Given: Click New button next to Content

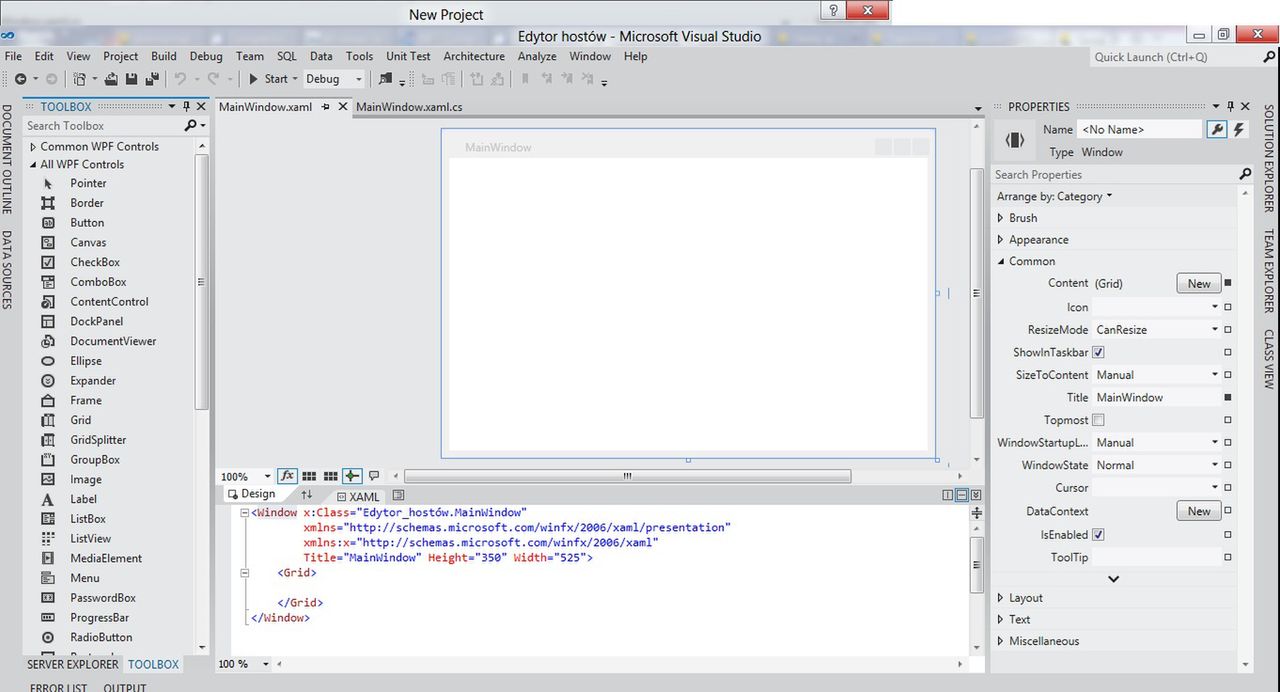Looking at the screenshot, I should tap(1199, 283).
